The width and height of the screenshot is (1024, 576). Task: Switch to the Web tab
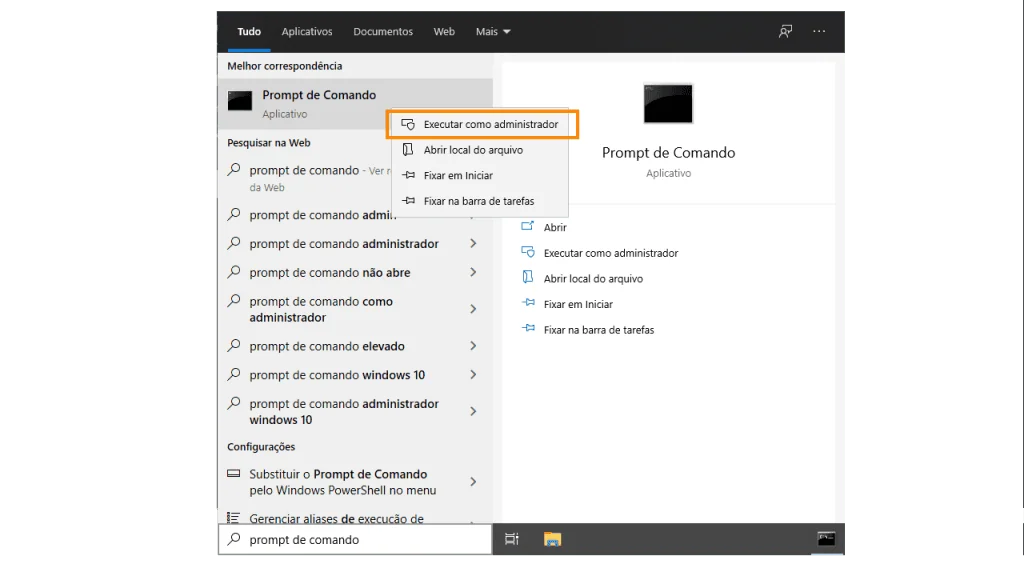tap(444, 31)
